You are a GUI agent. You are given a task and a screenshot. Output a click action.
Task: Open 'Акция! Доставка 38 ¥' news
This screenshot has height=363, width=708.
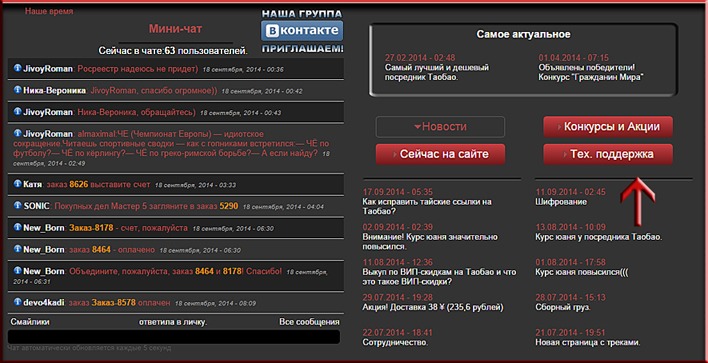pos(433,307)
